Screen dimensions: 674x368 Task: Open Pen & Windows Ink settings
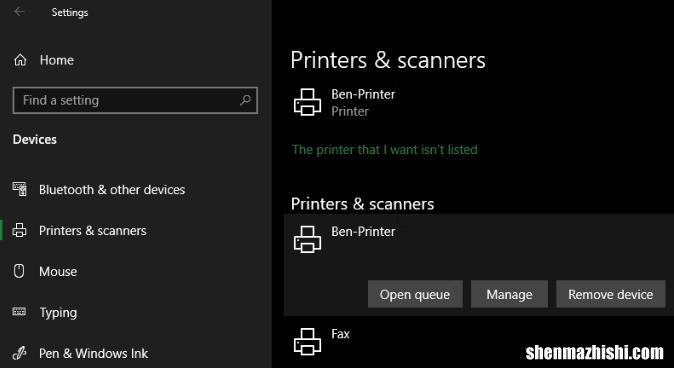pyautogui.click(x=94, y=353)
